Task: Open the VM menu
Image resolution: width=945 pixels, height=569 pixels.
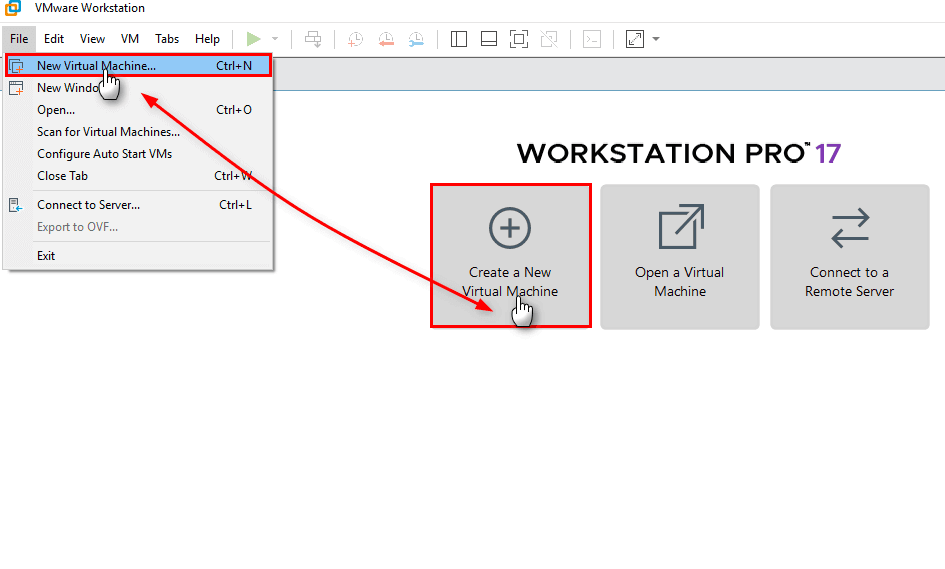Action: [x=130, y=39]
